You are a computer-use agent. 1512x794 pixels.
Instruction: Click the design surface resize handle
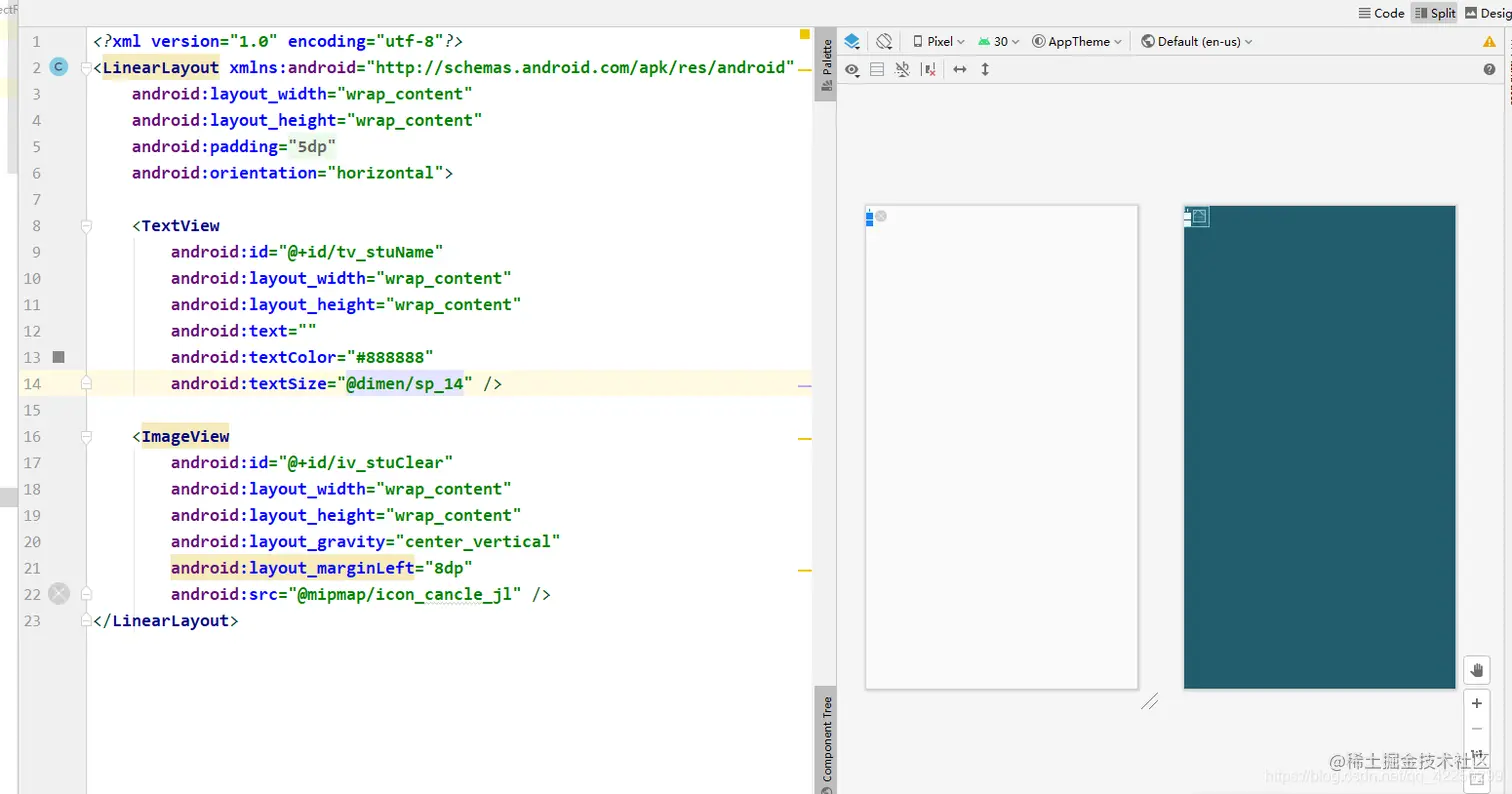pos(1150,702)
